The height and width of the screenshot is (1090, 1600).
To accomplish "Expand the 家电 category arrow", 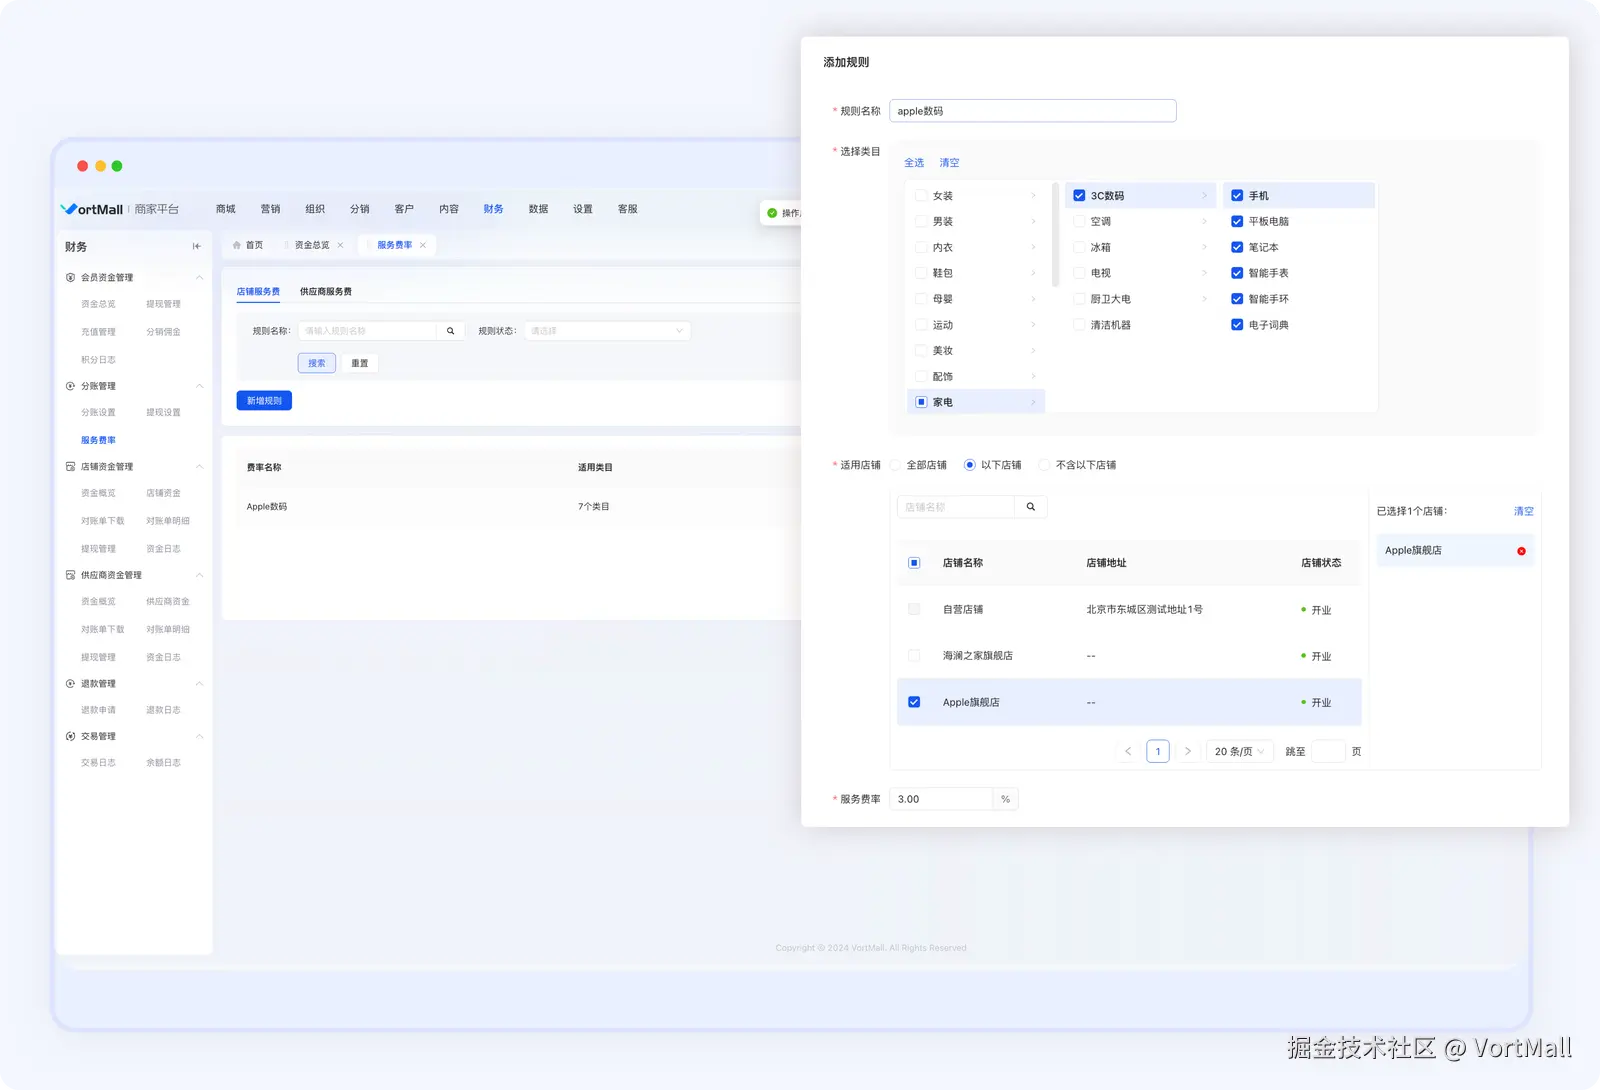I will pos(1033,402).
